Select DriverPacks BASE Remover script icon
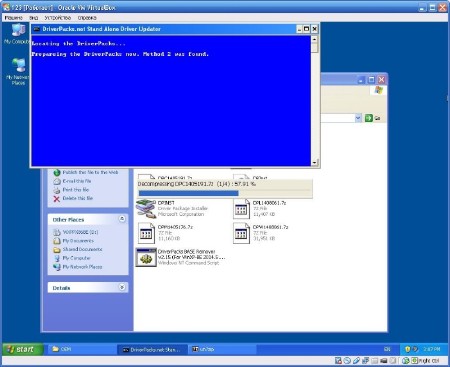This screenshot has height=367, width=450. 146,257
